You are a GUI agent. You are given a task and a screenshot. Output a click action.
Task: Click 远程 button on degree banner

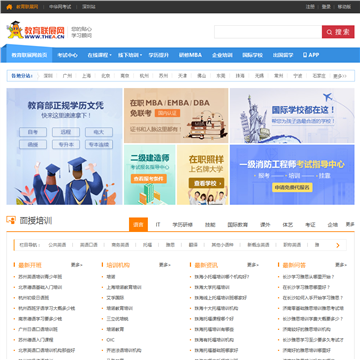66,132
